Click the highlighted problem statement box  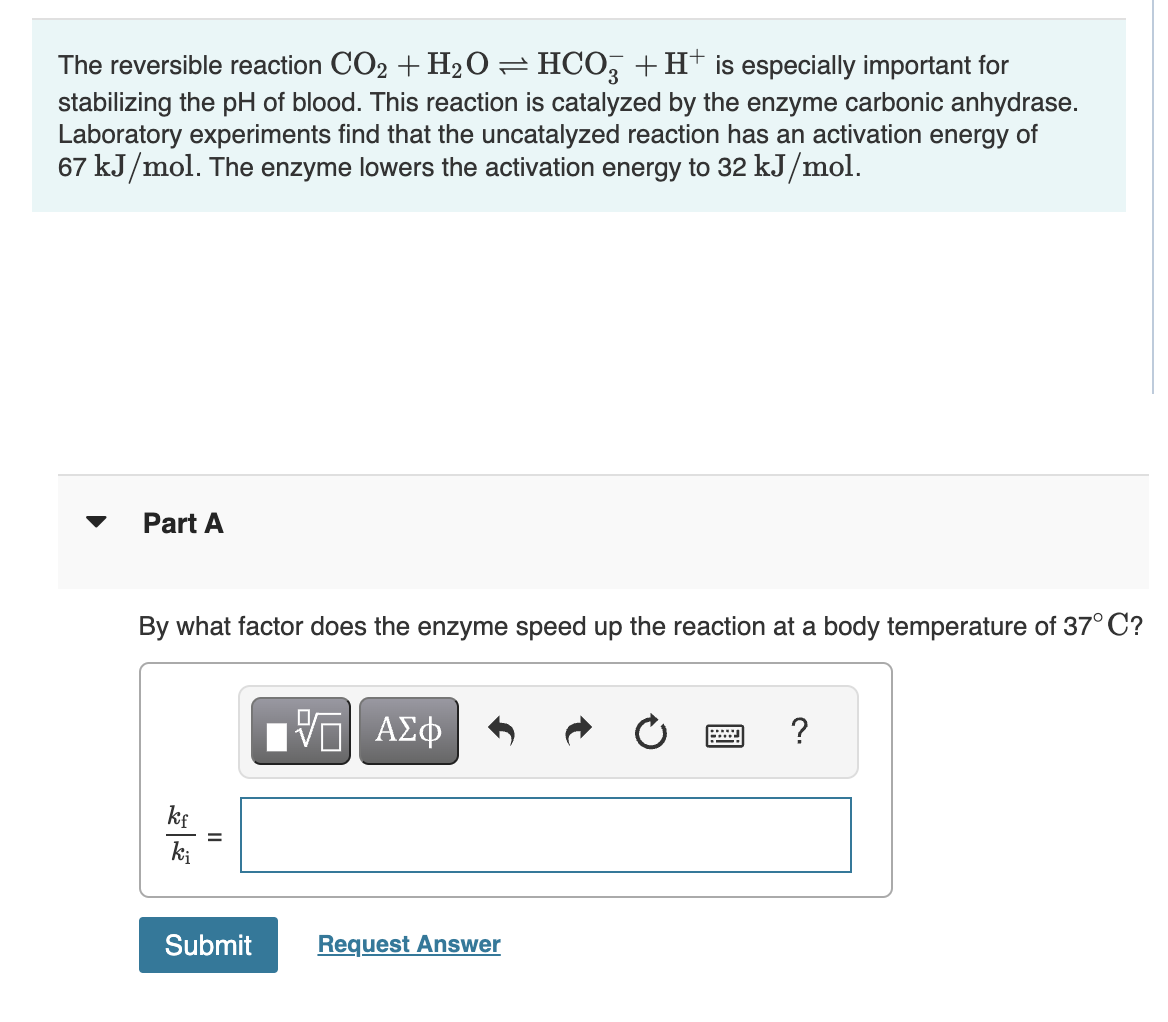click(578, 115)
